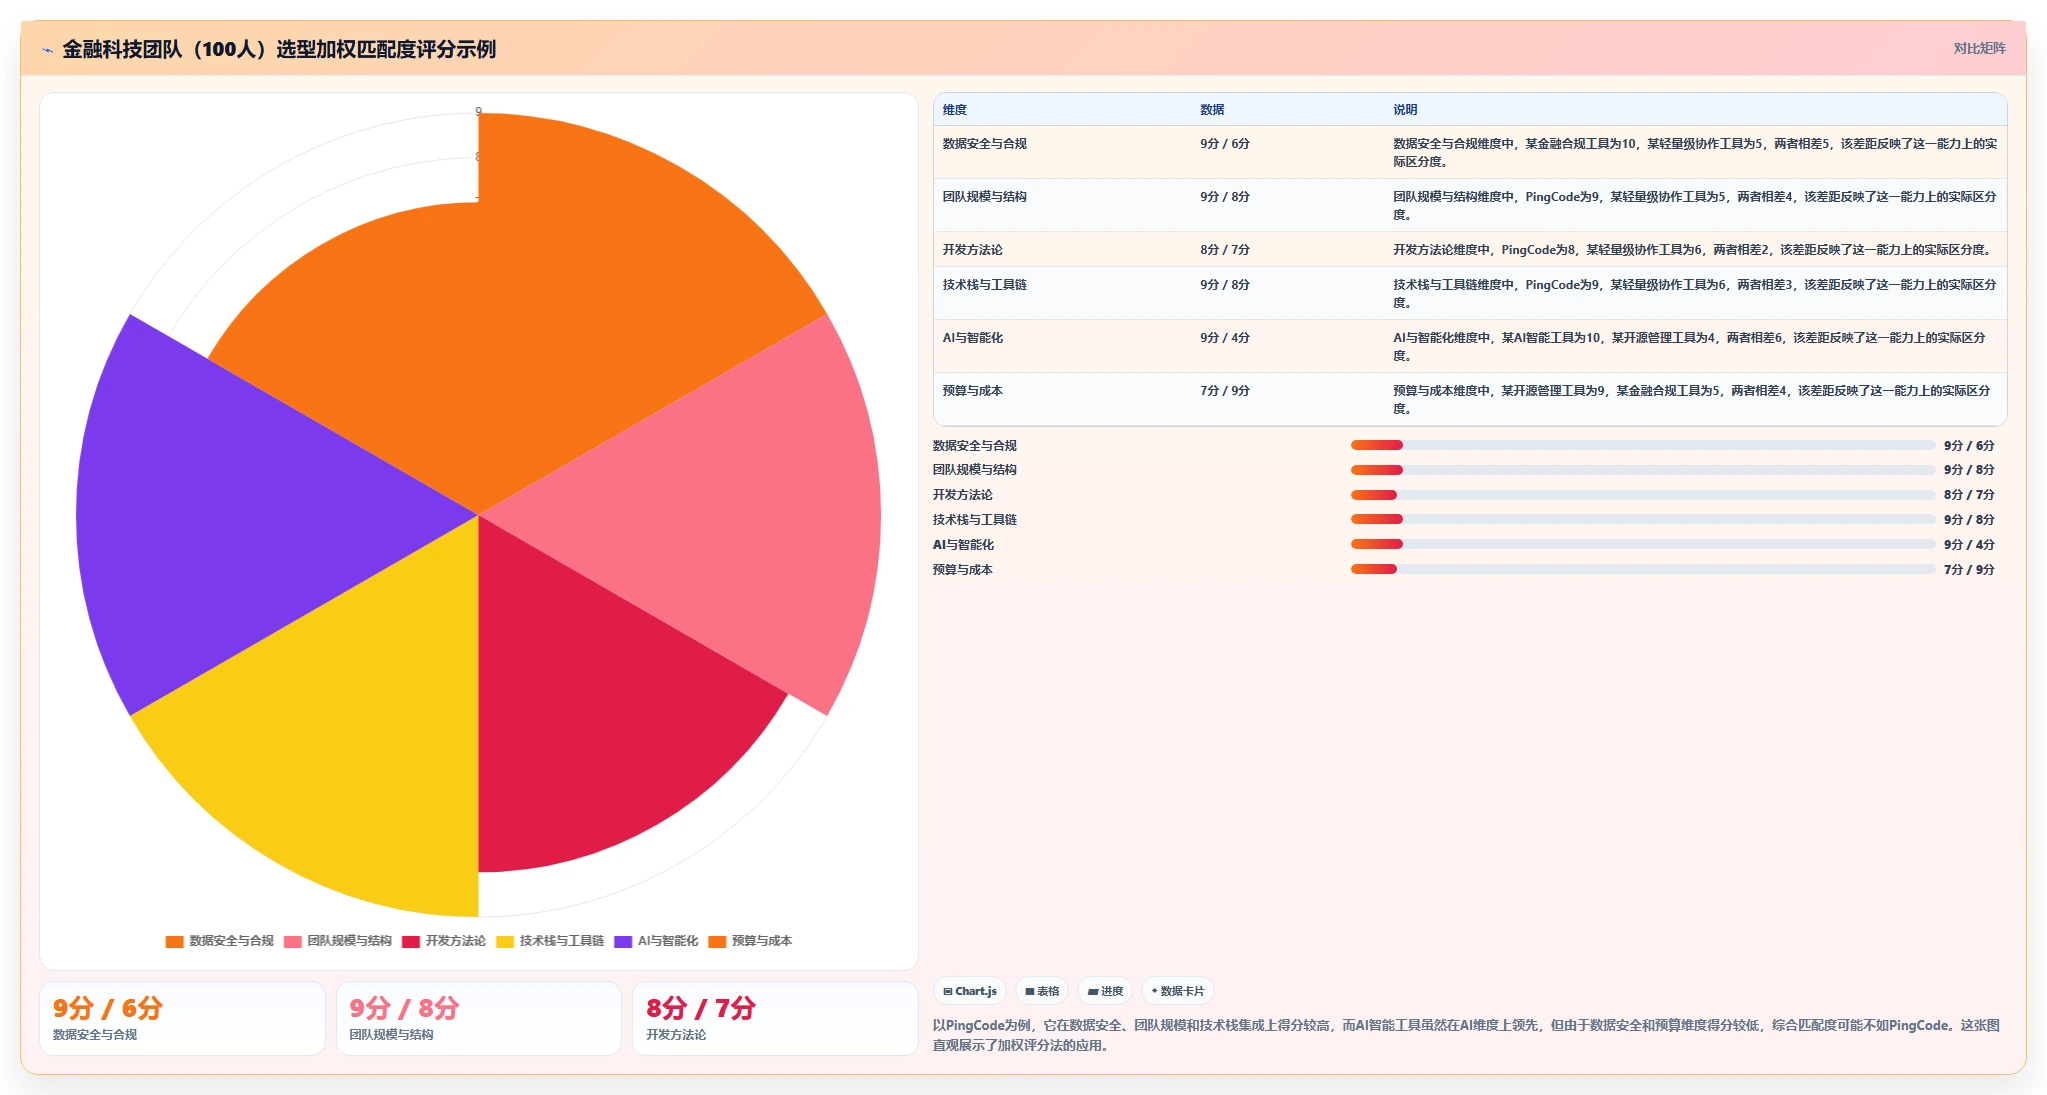
Task: Click the summary paragraph starting 以PingCode为例
Action: [x=1466, y=1035]
